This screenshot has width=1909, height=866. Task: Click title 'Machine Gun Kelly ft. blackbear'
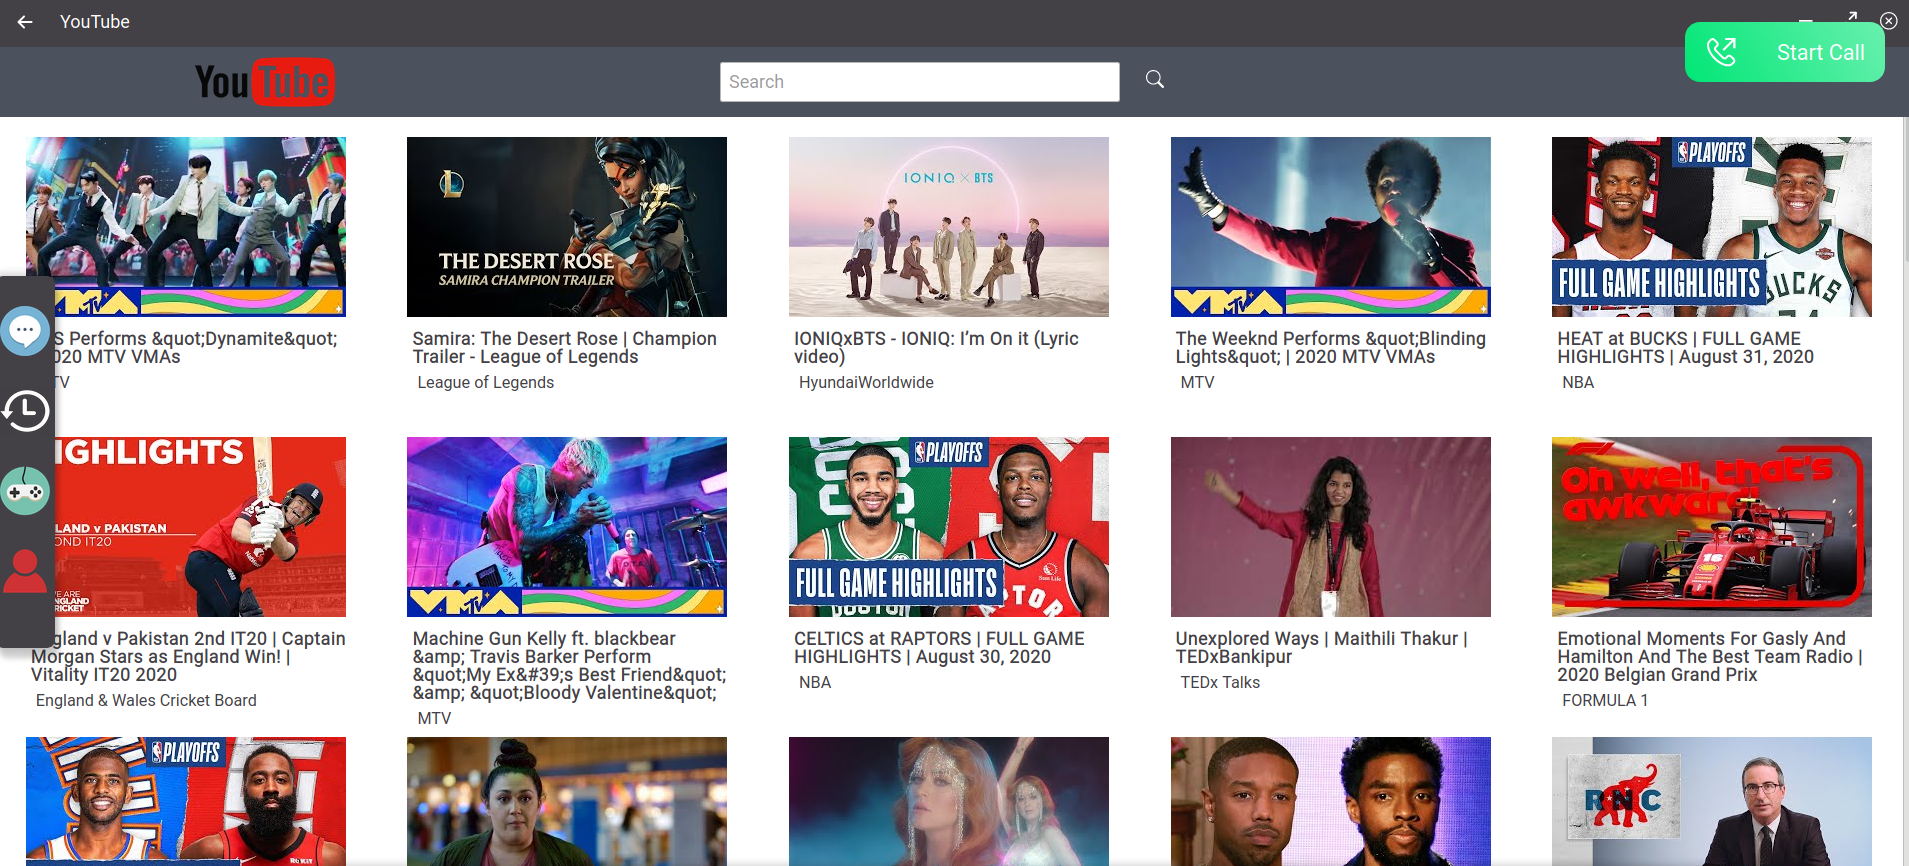[x=570, y=666]
